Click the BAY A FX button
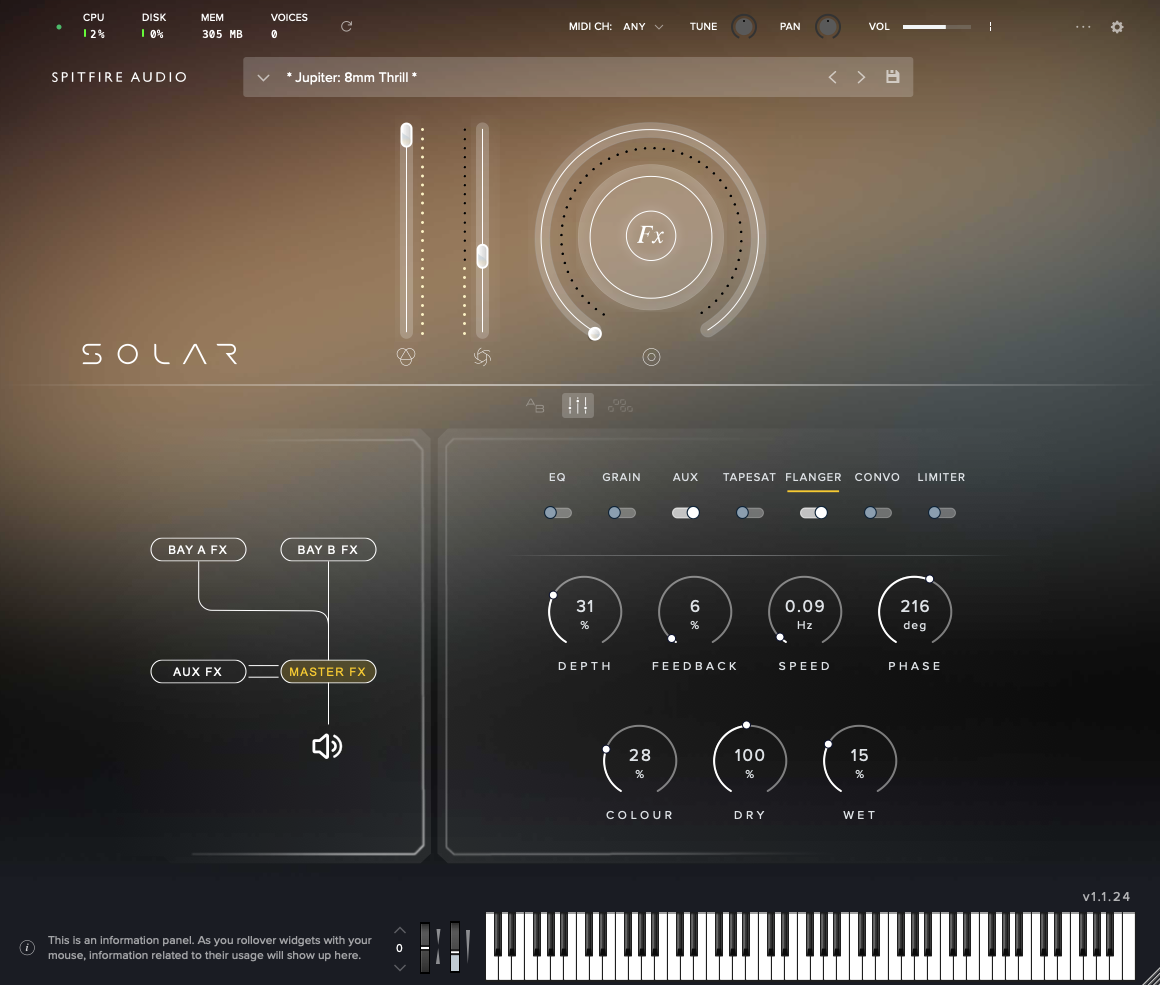The image size is (1160, 985). click(x=198, y=549)
